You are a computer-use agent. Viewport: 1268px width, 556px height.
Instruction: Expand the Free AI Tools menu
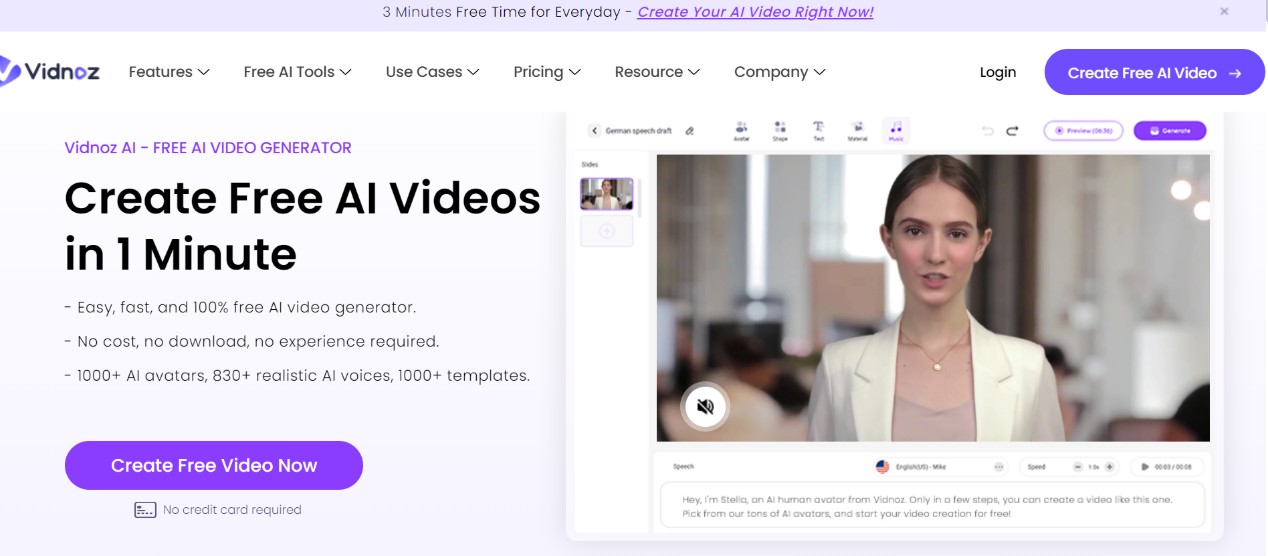[x=298, y=72]
